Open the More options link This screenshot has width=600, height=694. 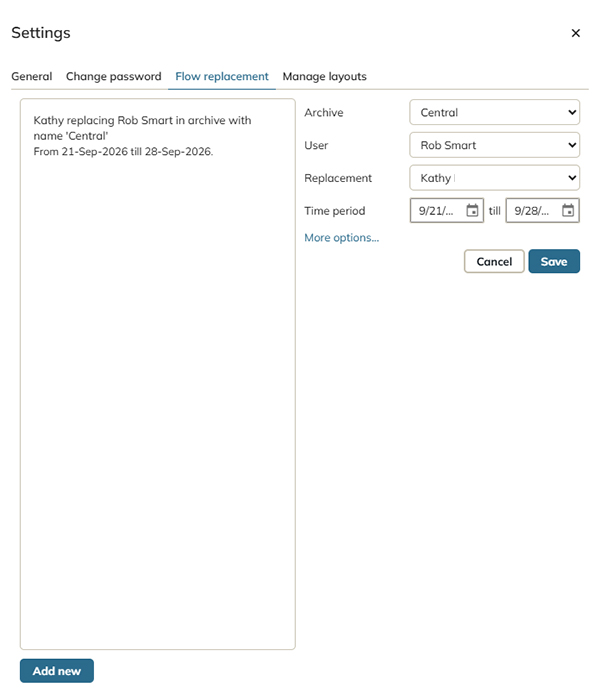(x=342, y=238)
